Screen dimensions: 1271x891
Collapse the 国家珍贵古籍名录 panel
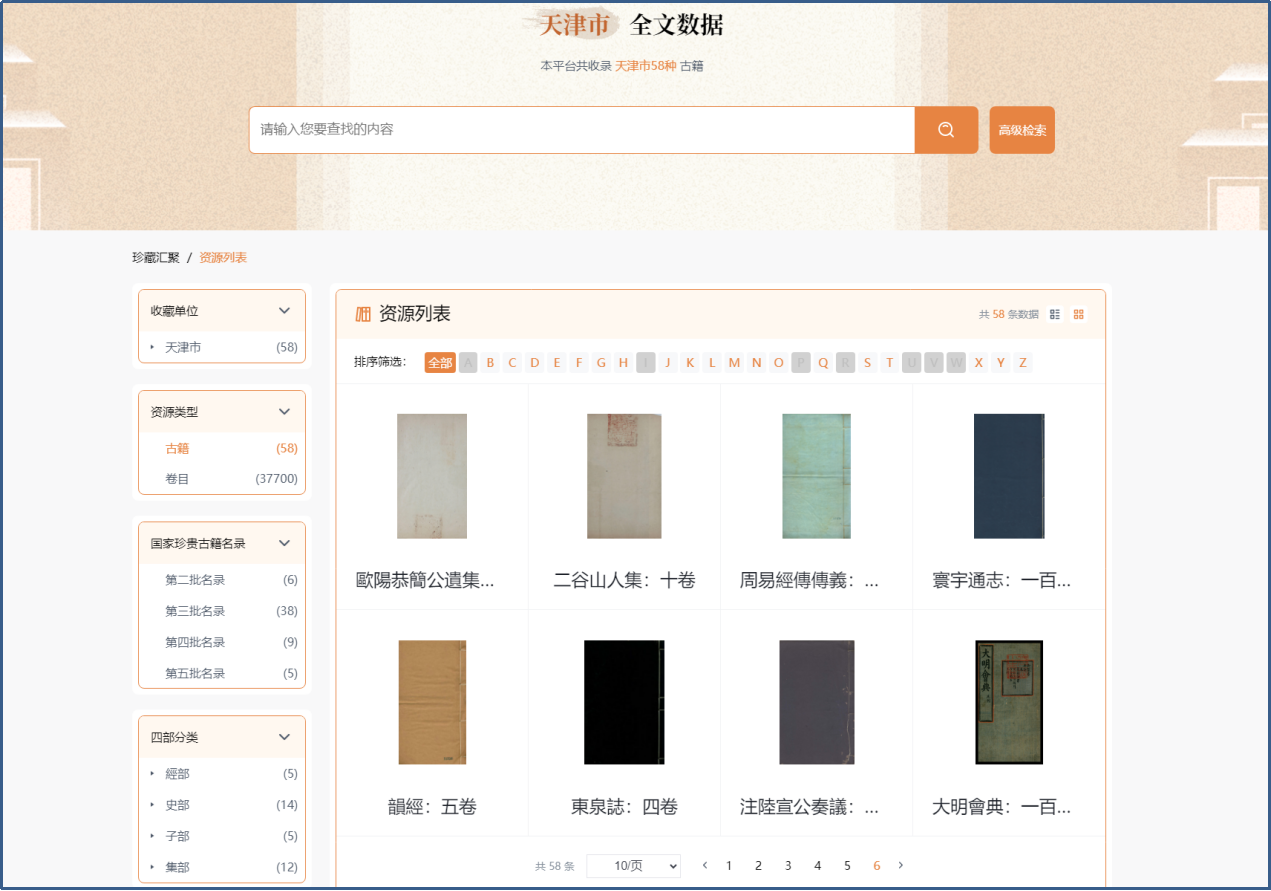tap(284, 543)
